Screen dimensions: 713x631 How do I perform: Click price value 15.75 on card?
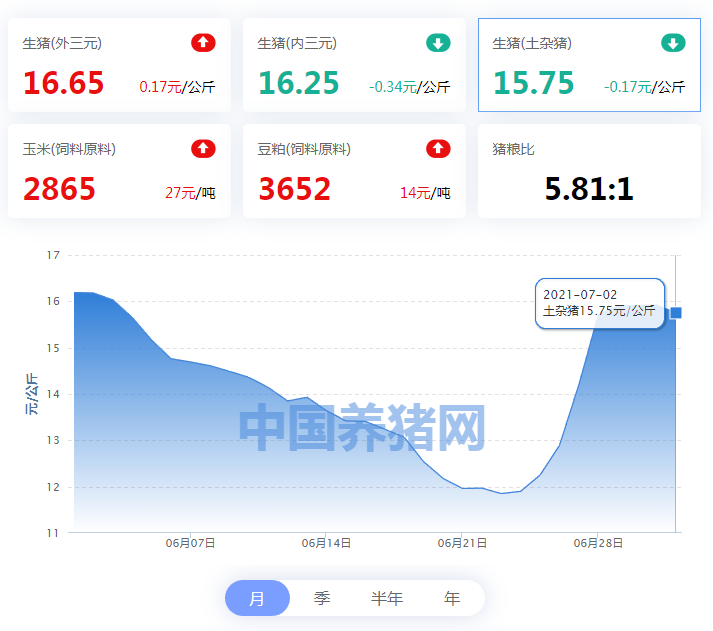pos(534,83)
